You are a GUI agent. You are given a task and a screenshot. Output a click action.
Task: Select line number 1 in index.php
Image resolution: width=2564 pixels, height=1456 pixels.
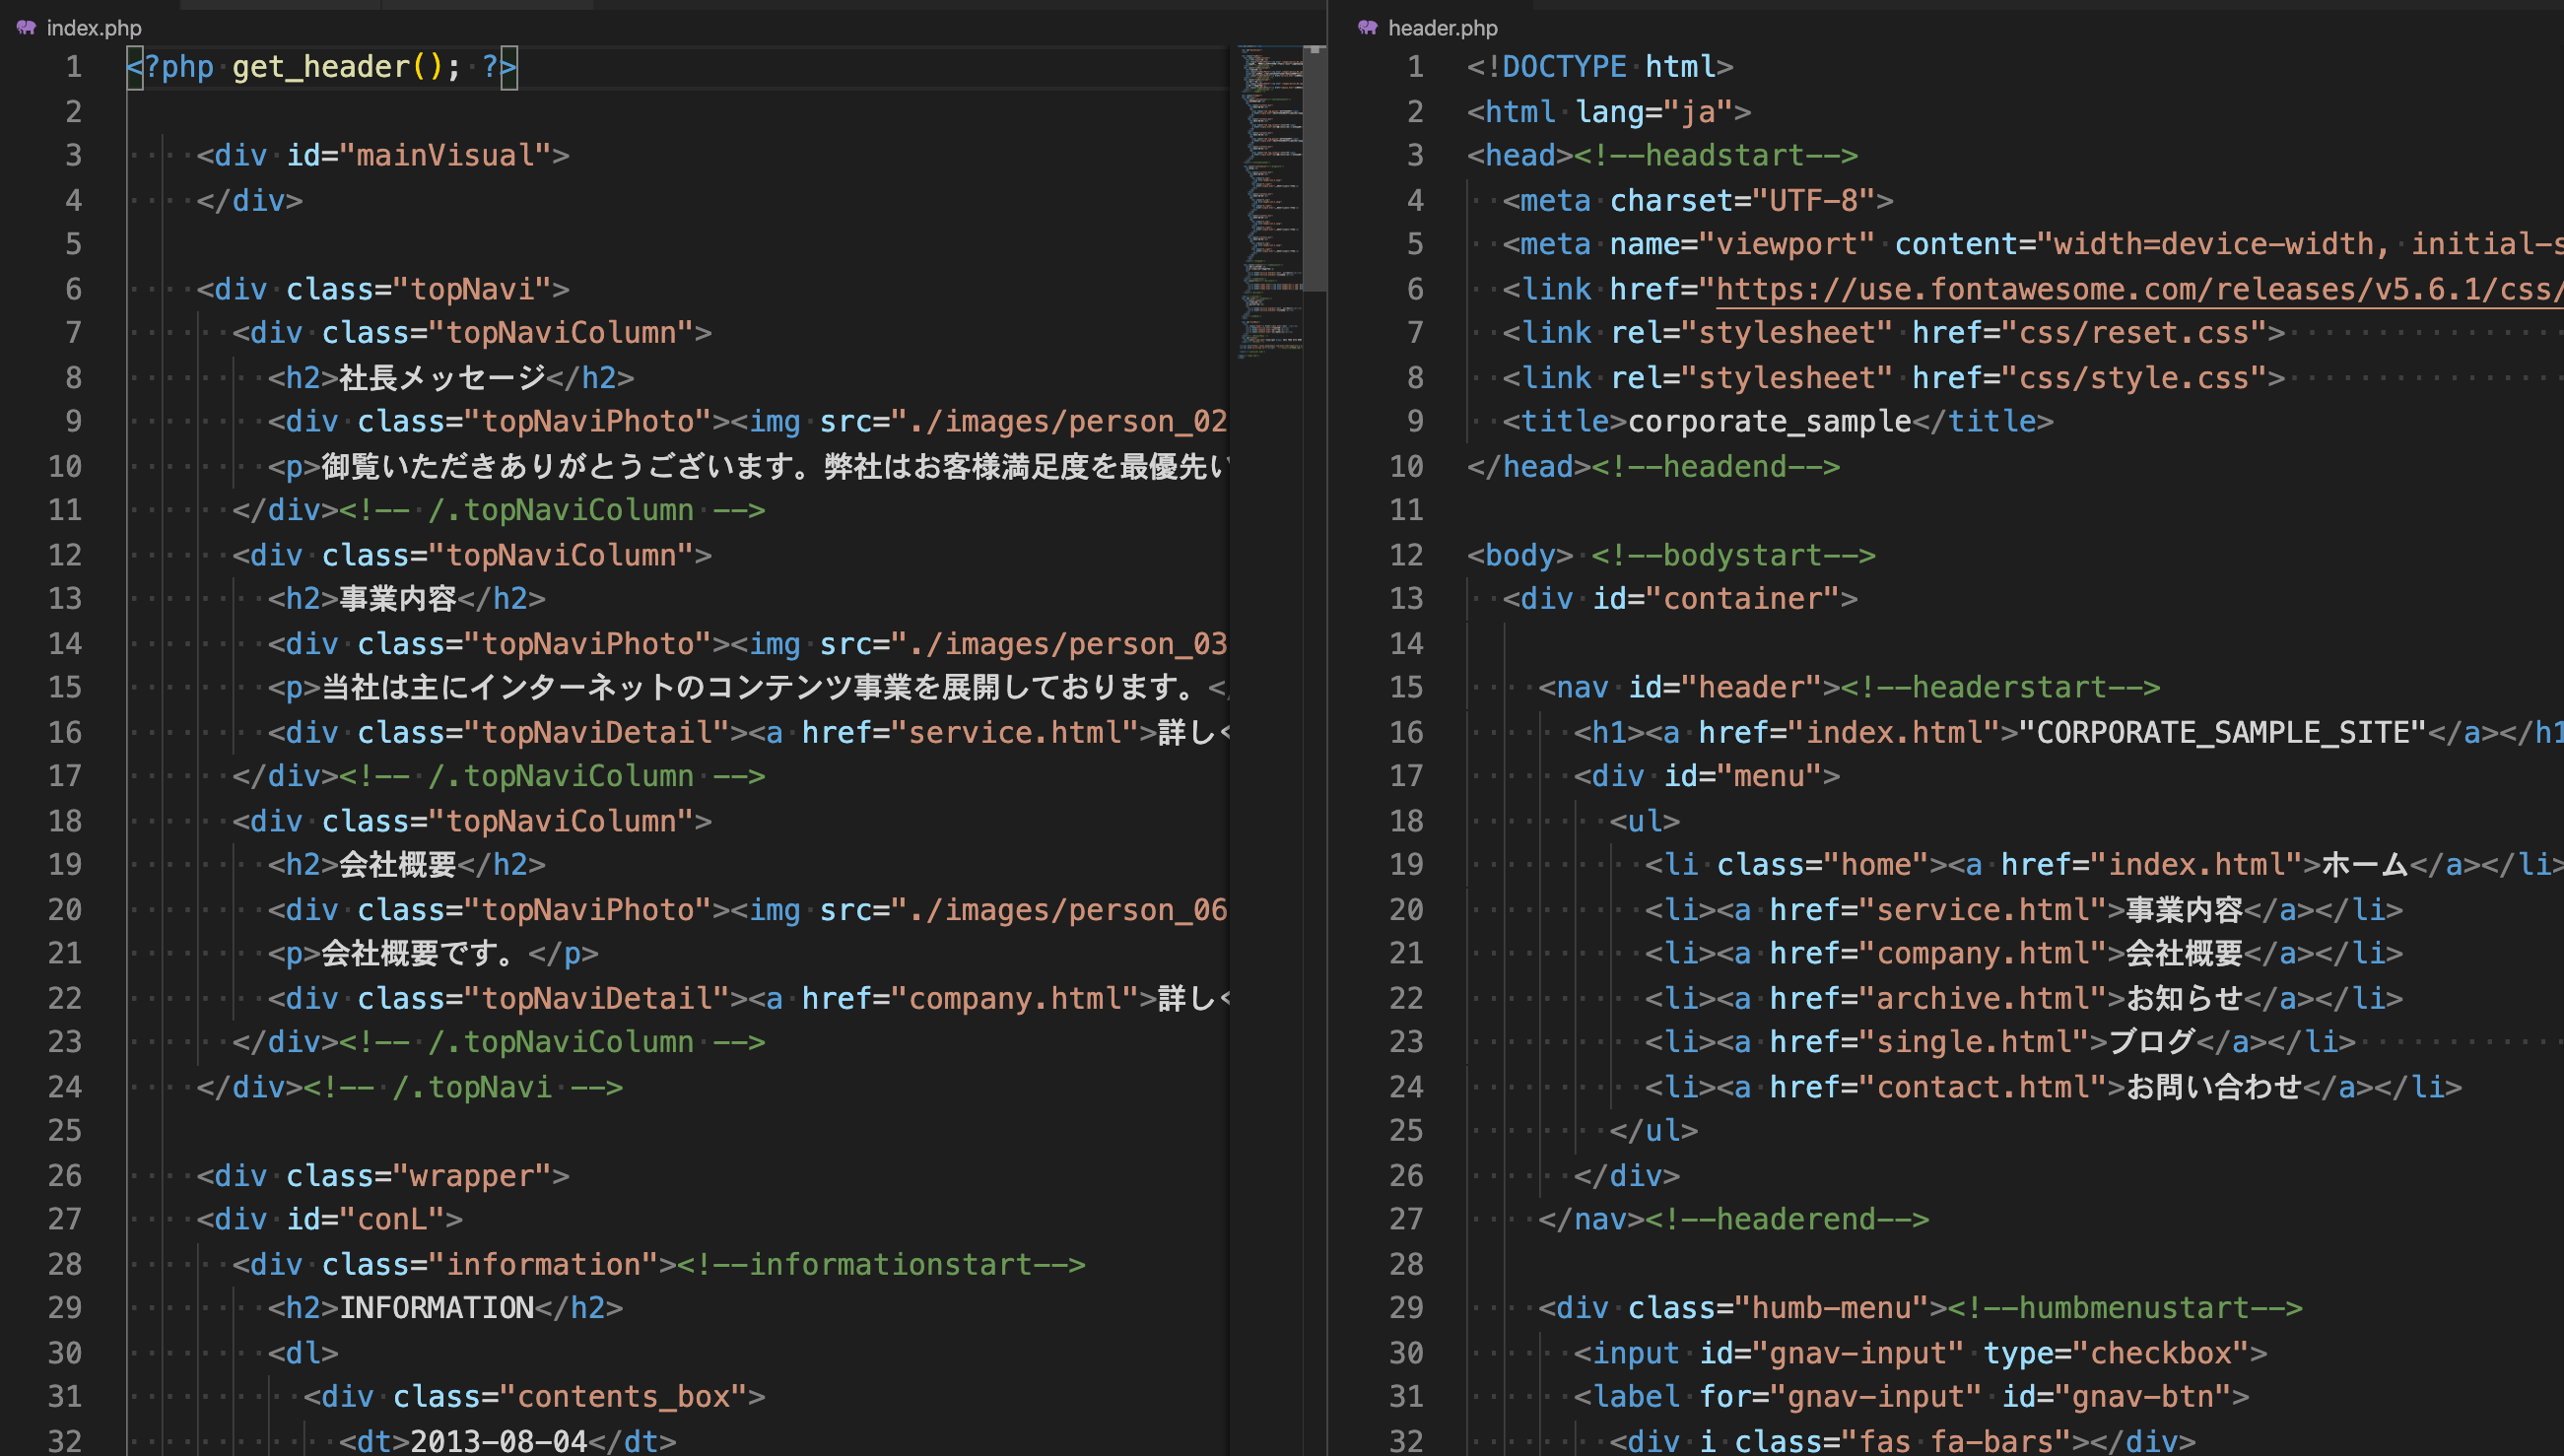pos(72,66)
